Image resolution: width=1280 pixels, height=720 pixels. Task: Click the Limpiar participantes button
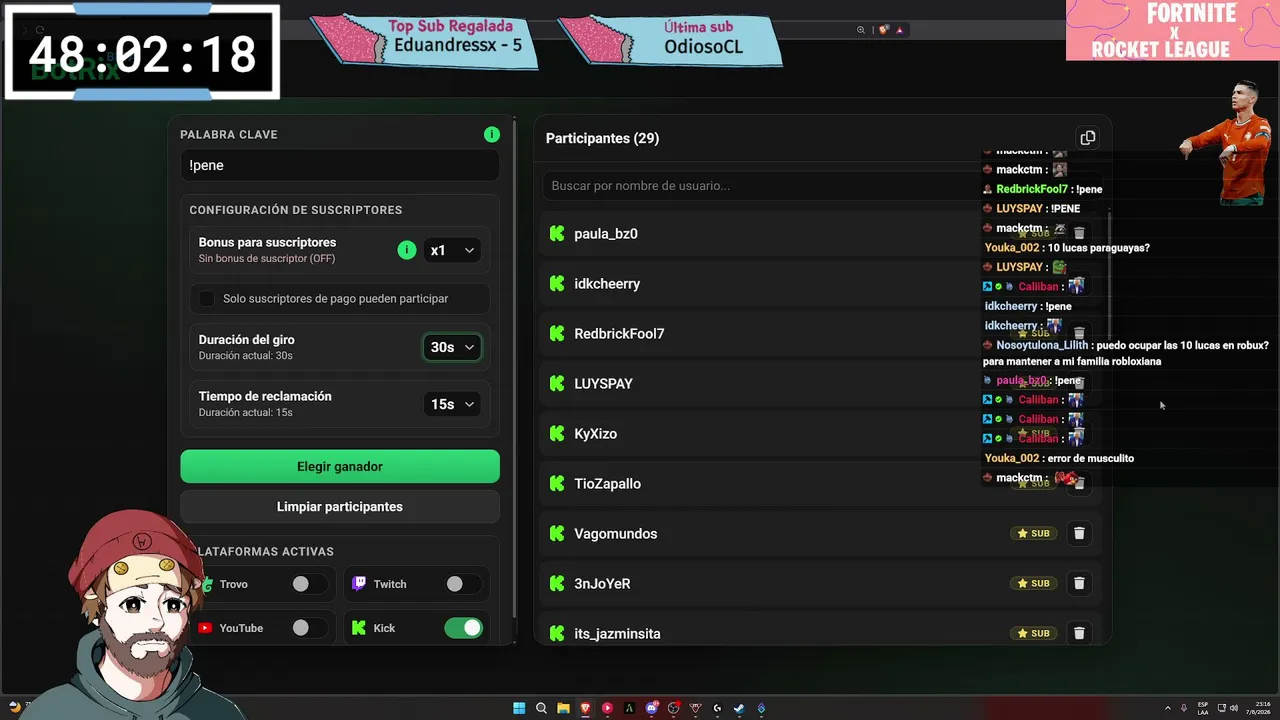(x=340, y=507)
